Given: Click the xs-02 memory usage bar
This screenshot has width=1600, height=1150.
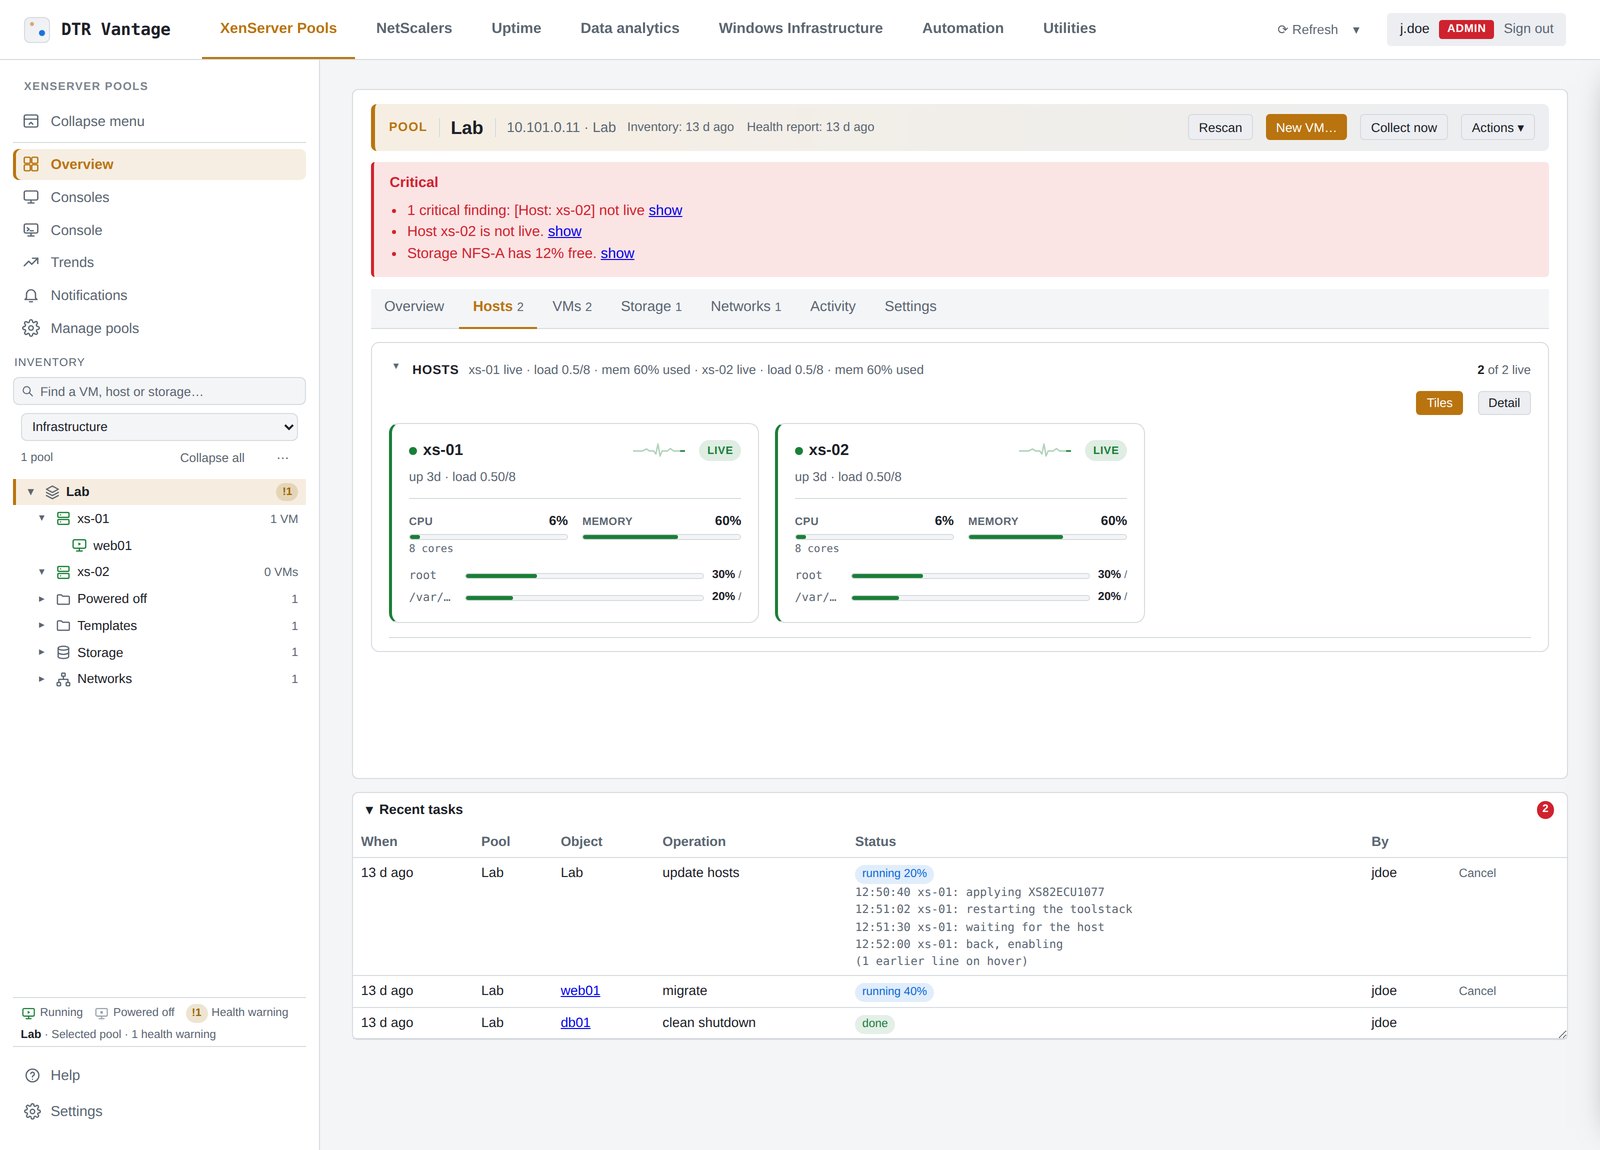Looking at the screenshot, I should tap(1047, 537).
